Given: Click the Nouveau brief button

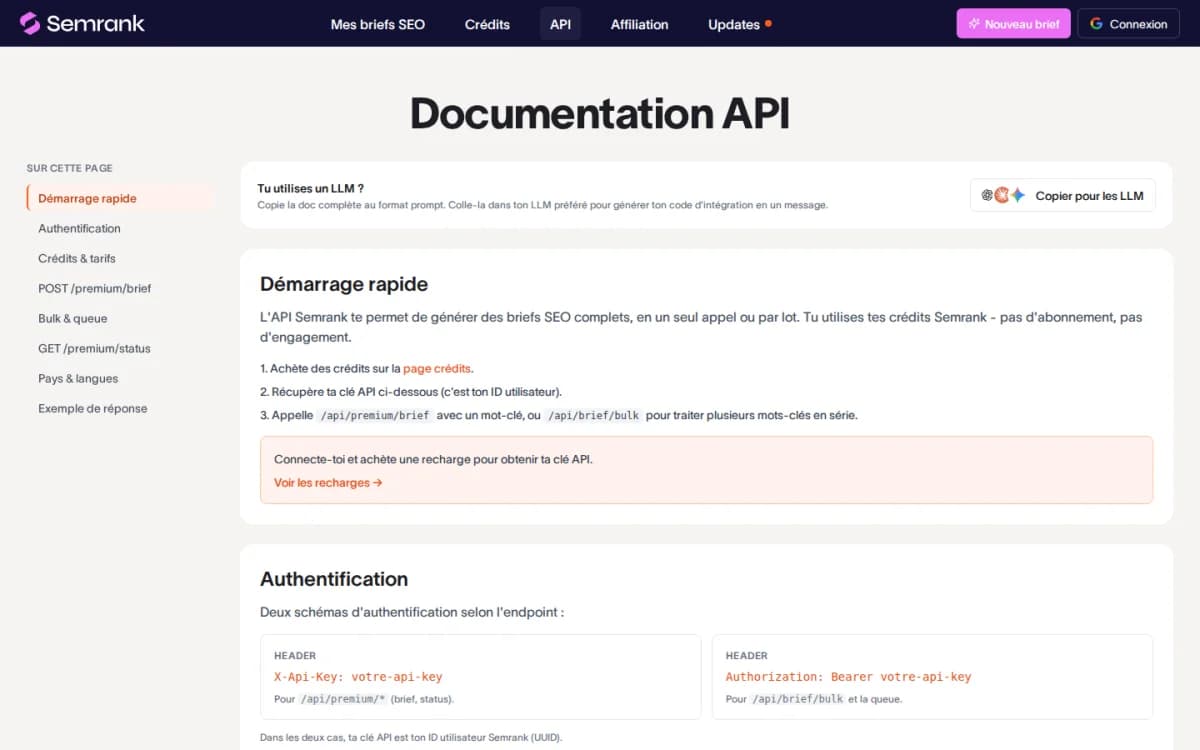Looking at the screenshot, I should 1013,24.
